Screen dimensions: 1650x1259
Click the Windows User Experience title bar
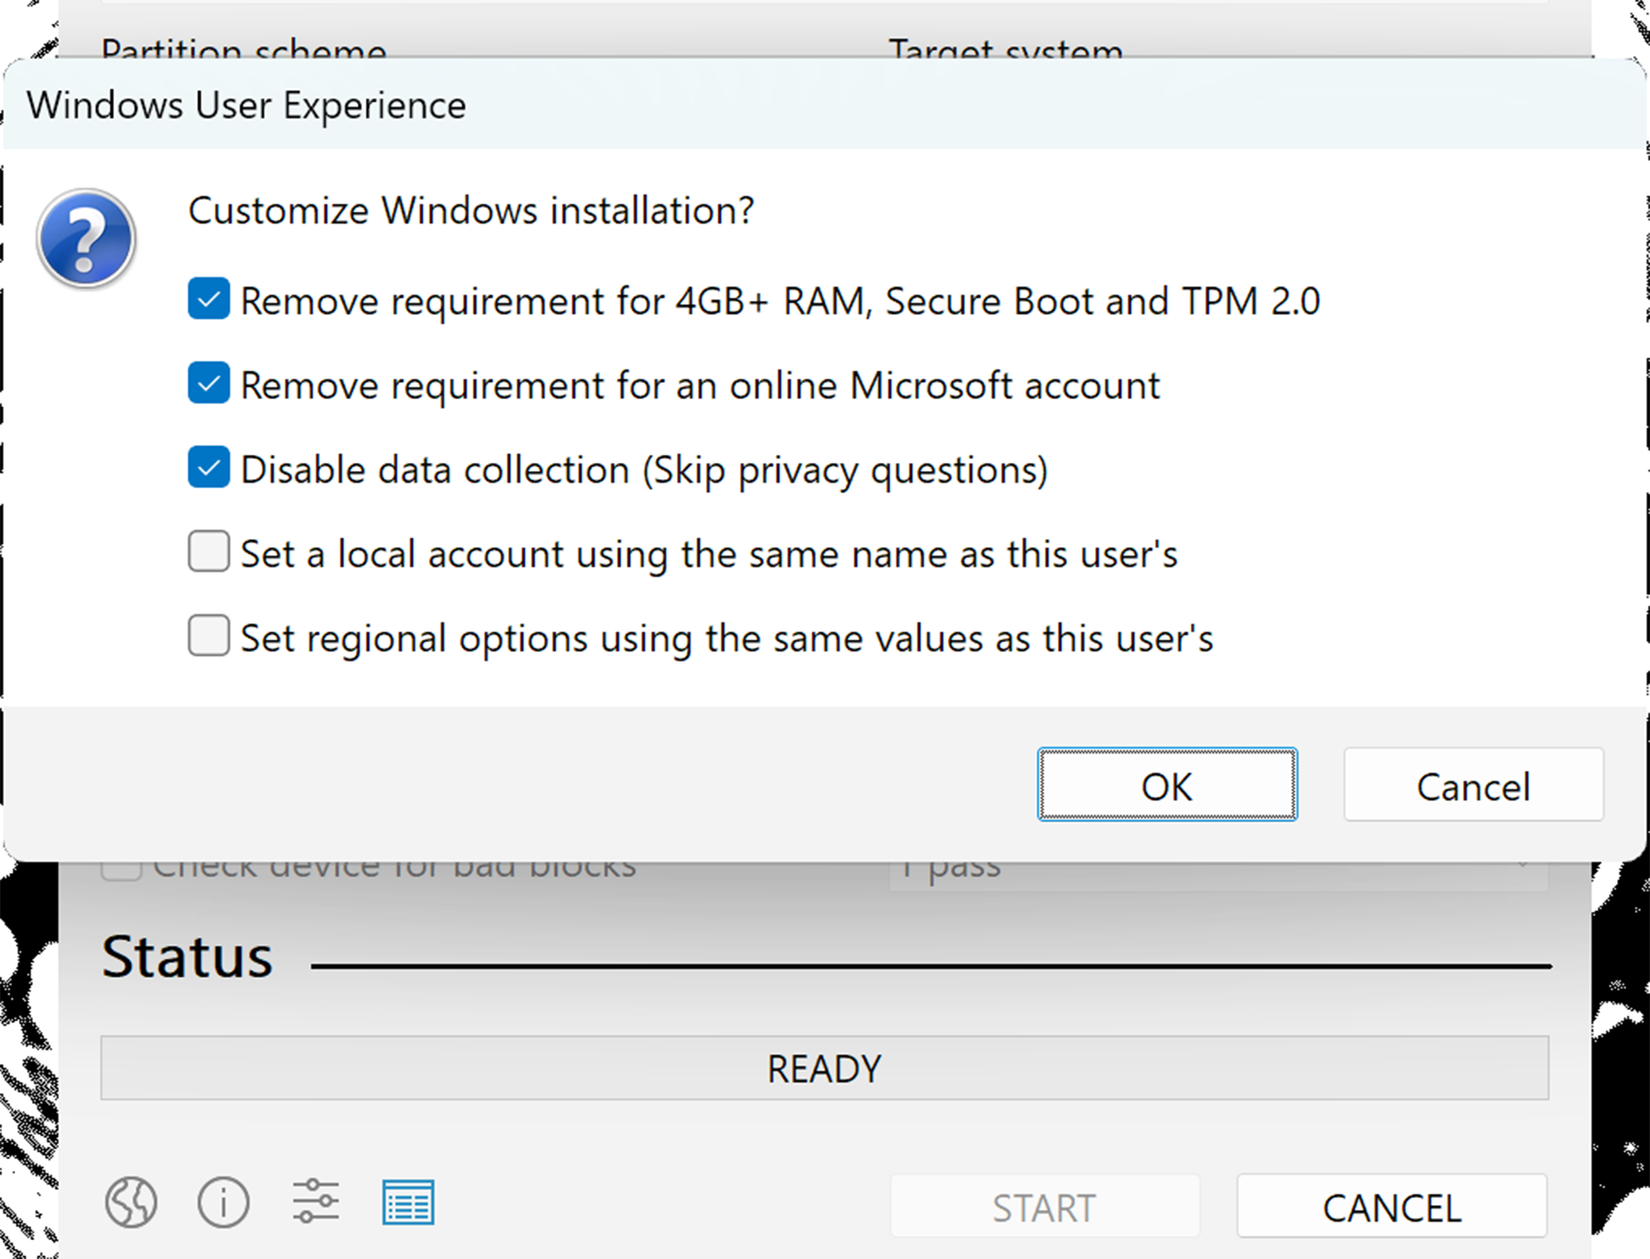pos(245,104)
